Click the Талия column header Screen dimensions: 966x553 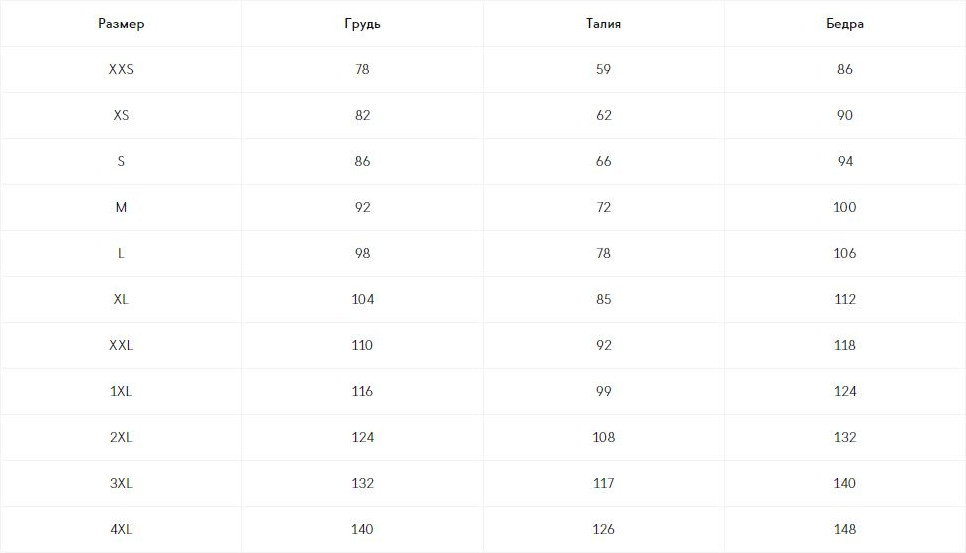603,24
